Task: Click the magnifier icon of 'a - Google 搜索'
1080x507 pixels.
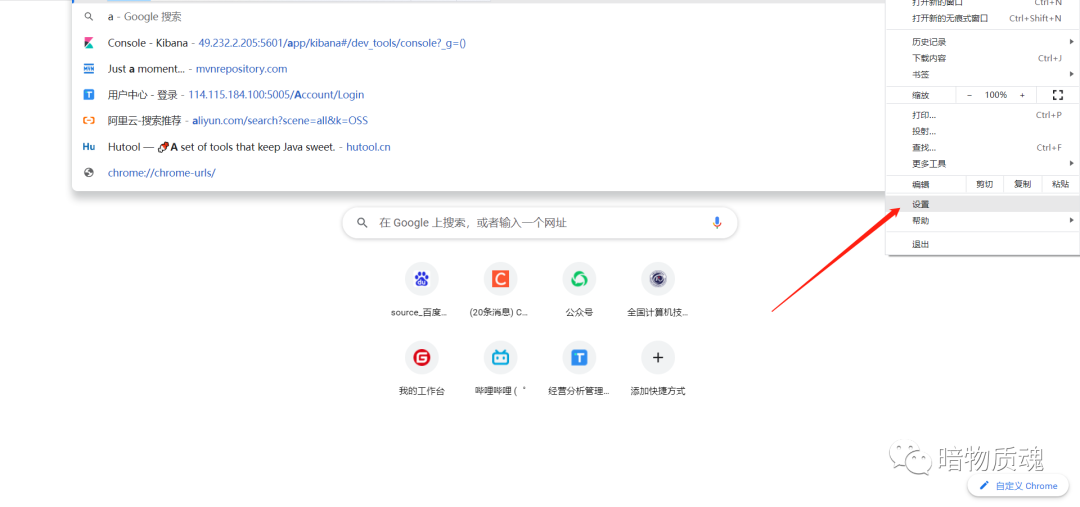Action: click(x=89, y=17)
